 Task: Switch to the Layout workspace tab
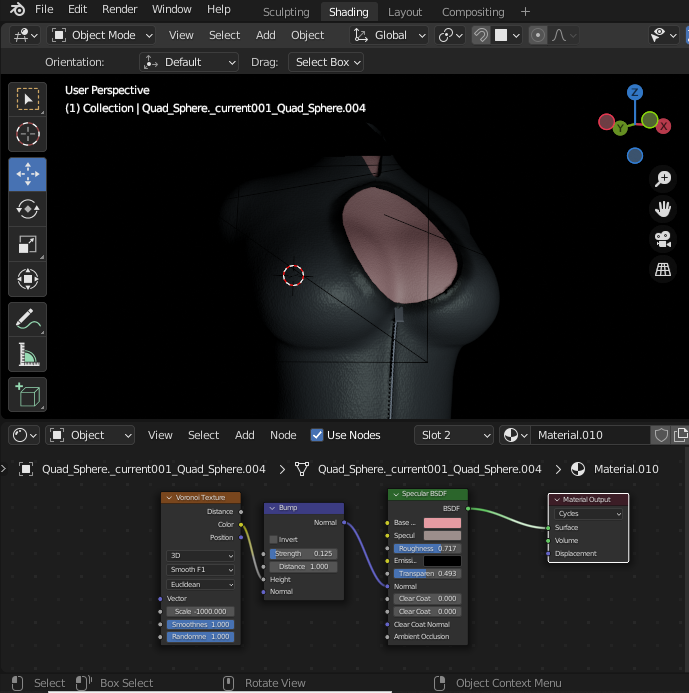(405, 12)
